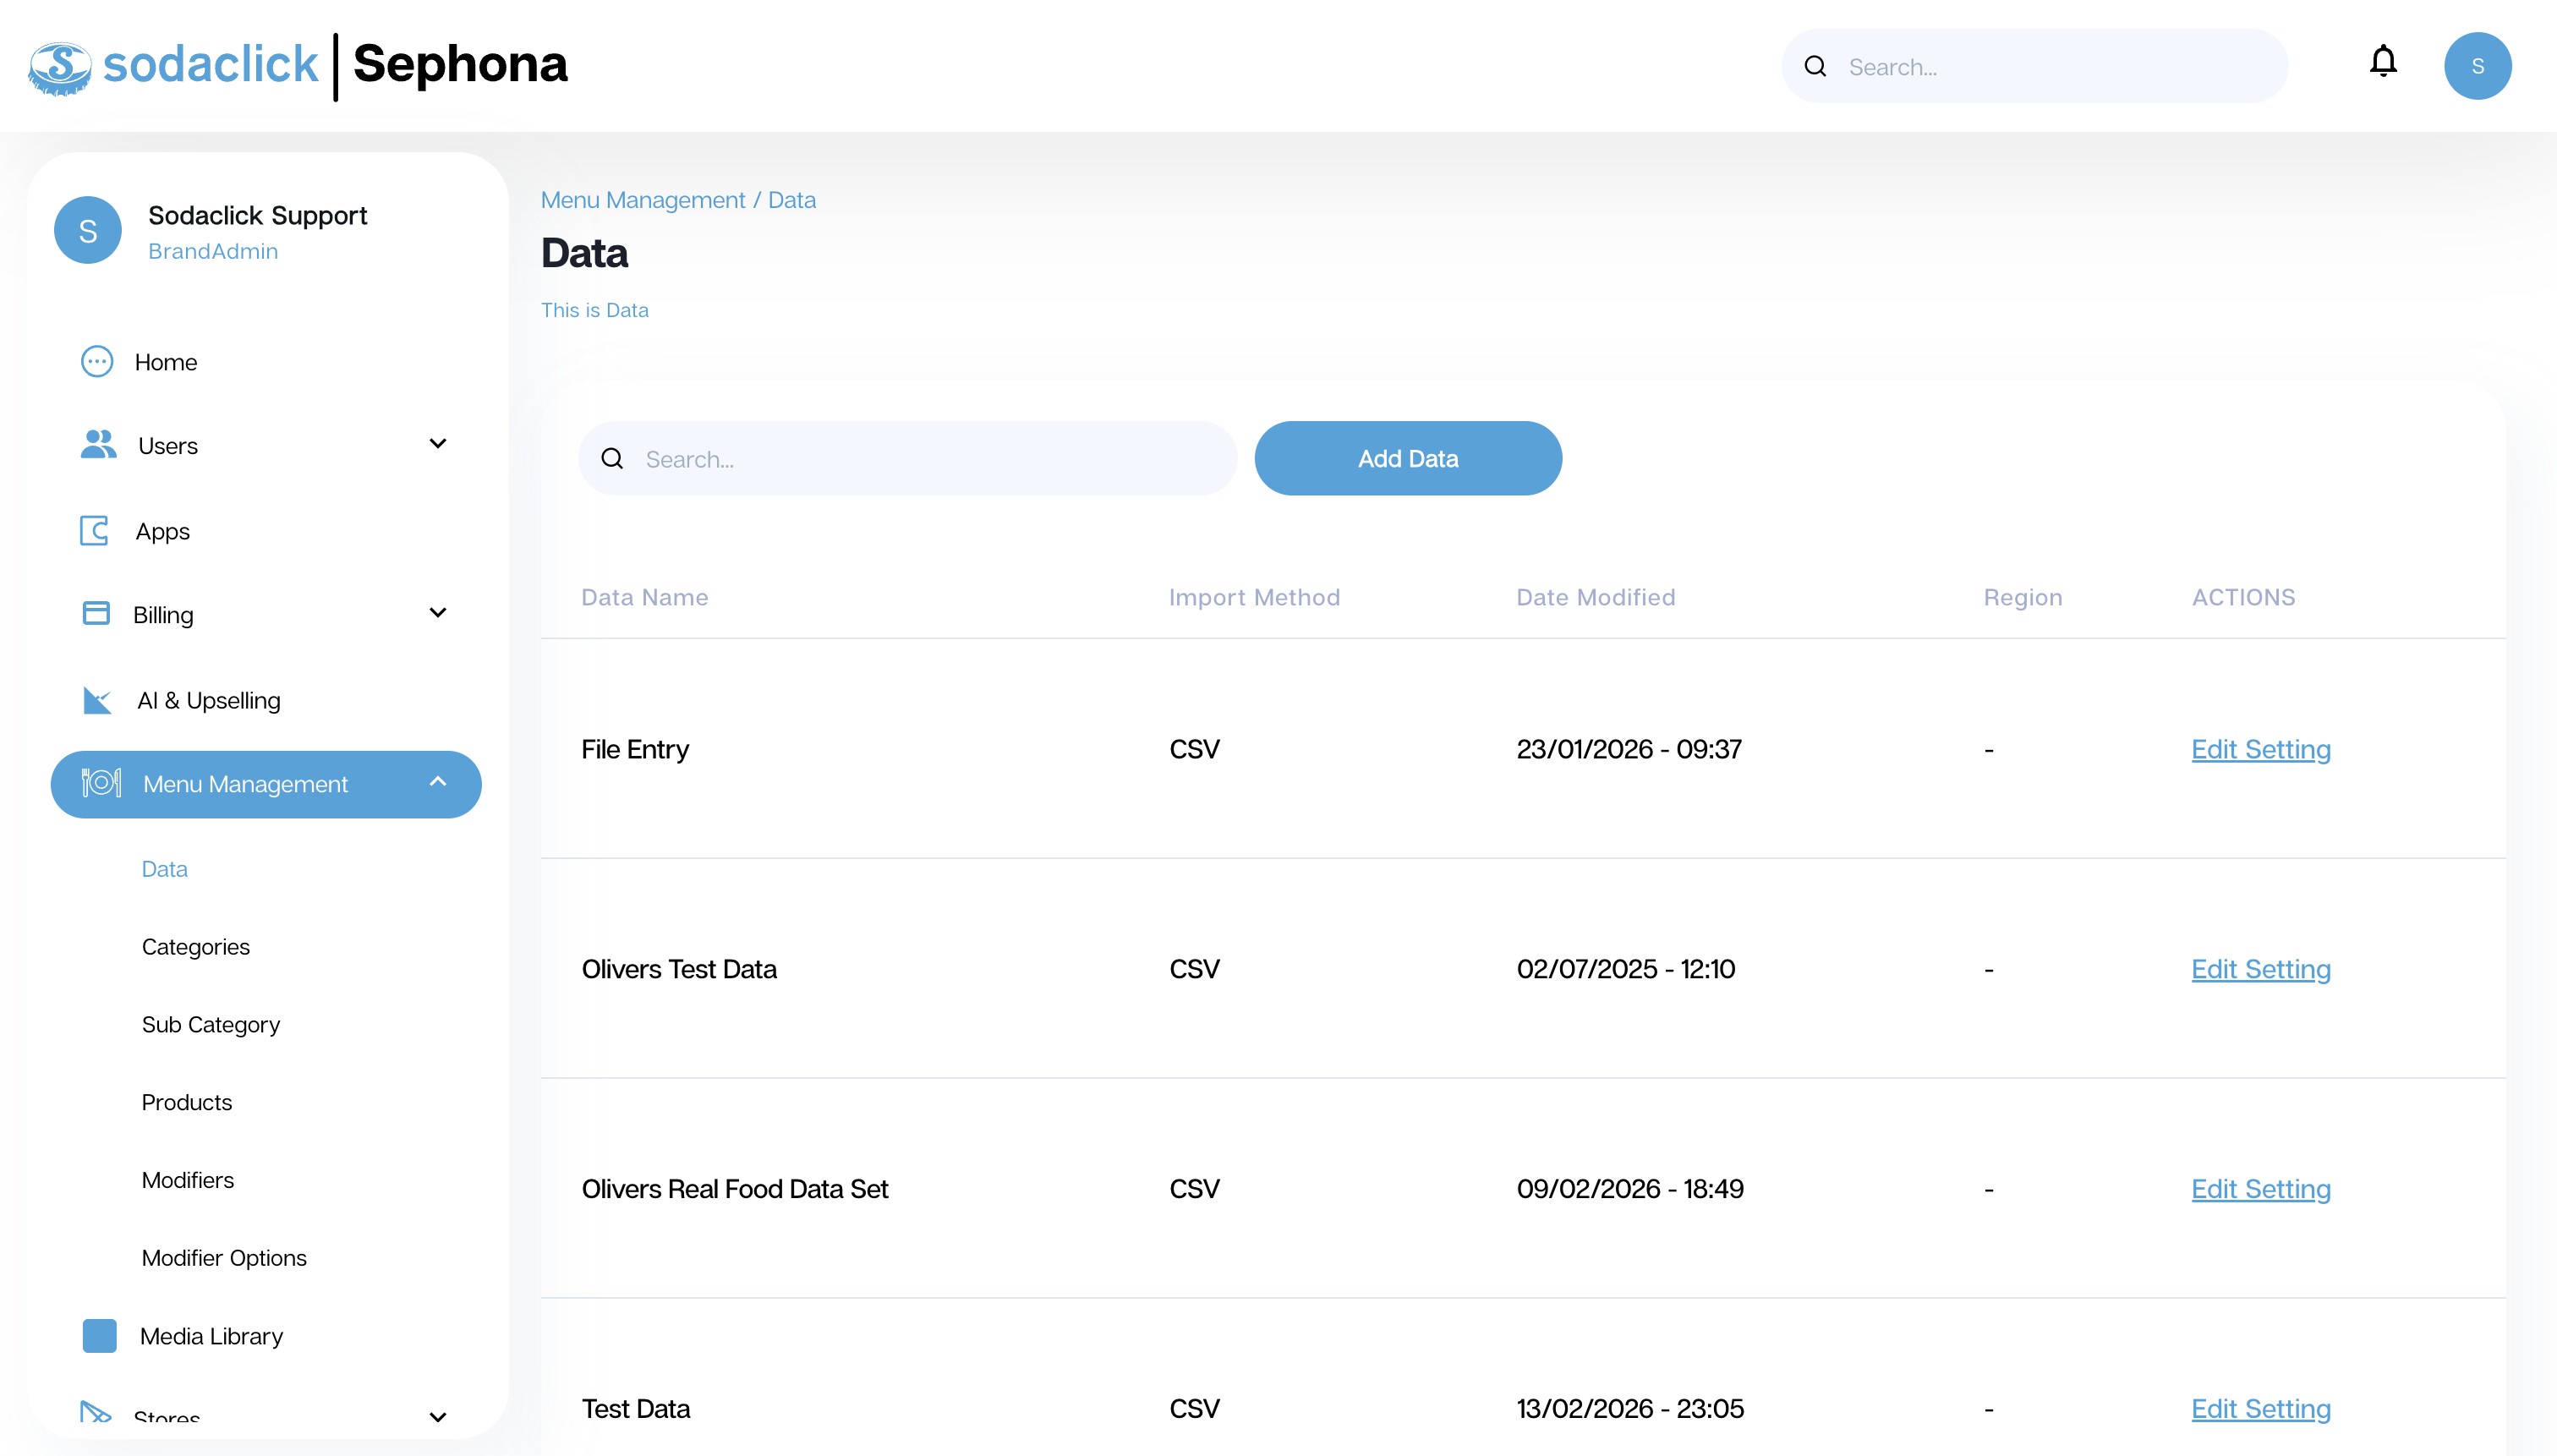Image resolution: width=2557 pixels, height=1456 pixels.
Task: Click the Add Data button
Action: (1407, 458)
